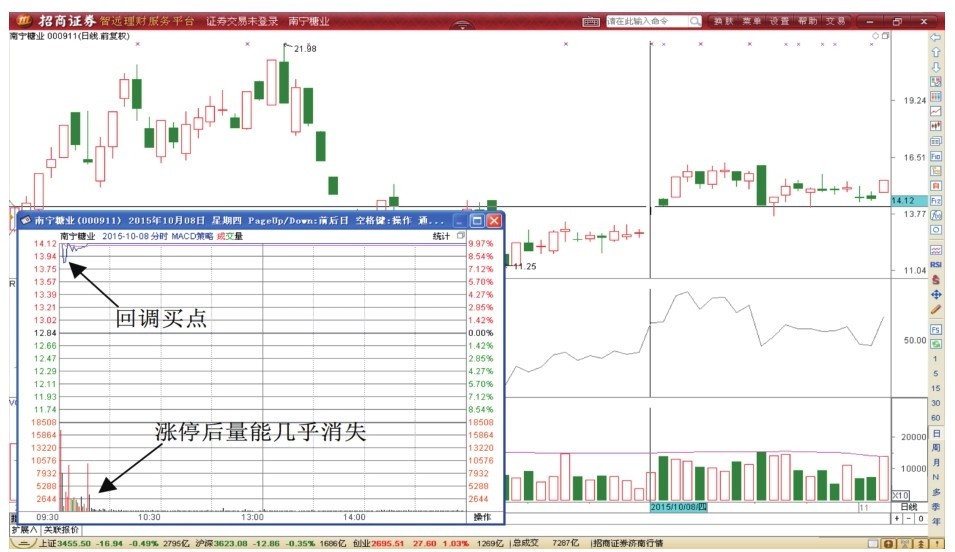This screenshot has height=552, width=955.
Task: Open the 换肤 skin menu
Action: tap(724, 21)
